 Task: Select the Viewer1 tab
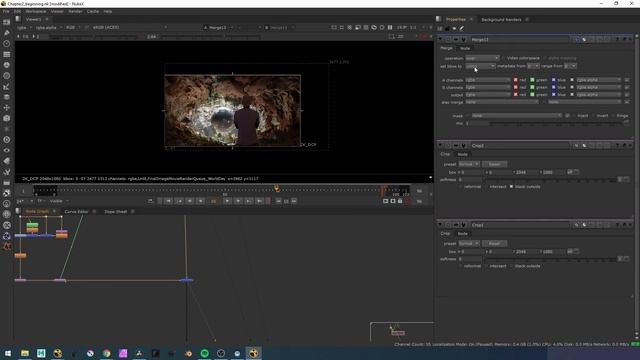[33, 19]
